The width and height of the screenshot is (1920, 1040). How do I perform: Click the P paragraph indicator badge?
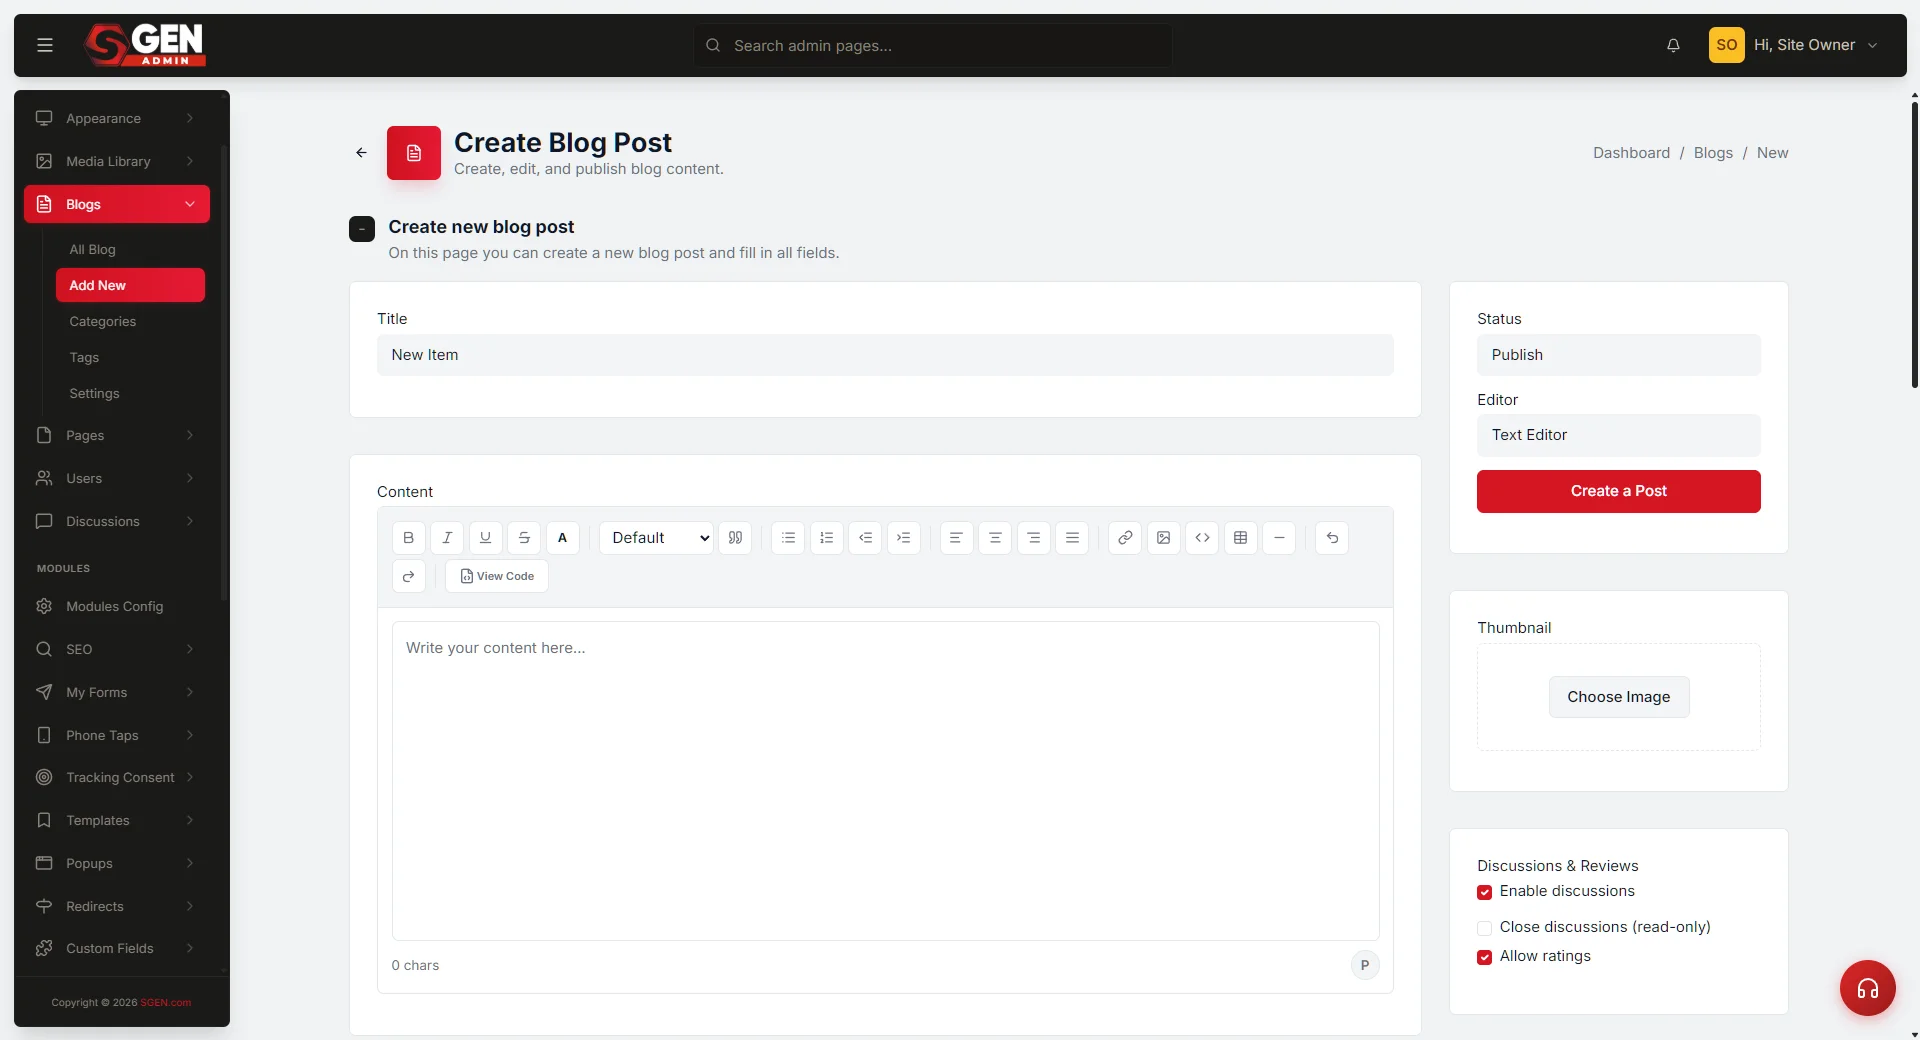click(1364, 965)
